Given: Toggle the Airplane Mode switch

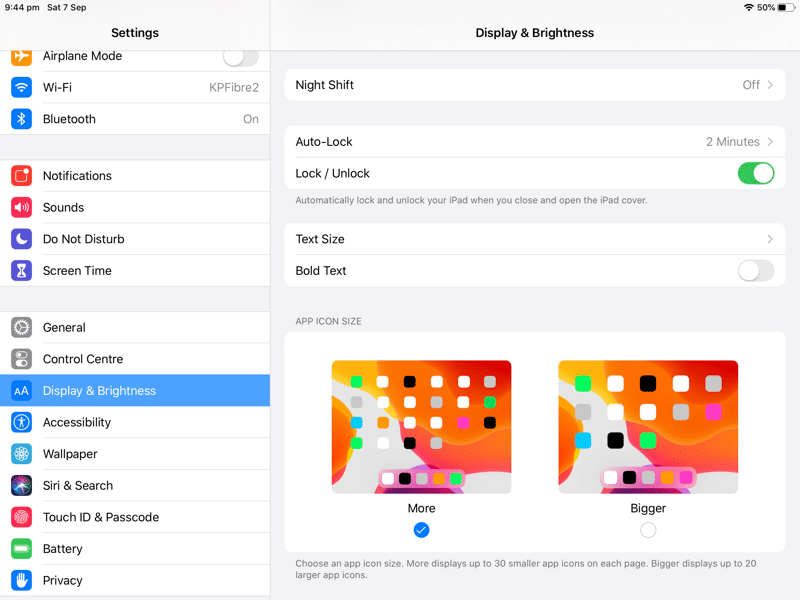Looking at the screenshot, I should pos(240,57).
